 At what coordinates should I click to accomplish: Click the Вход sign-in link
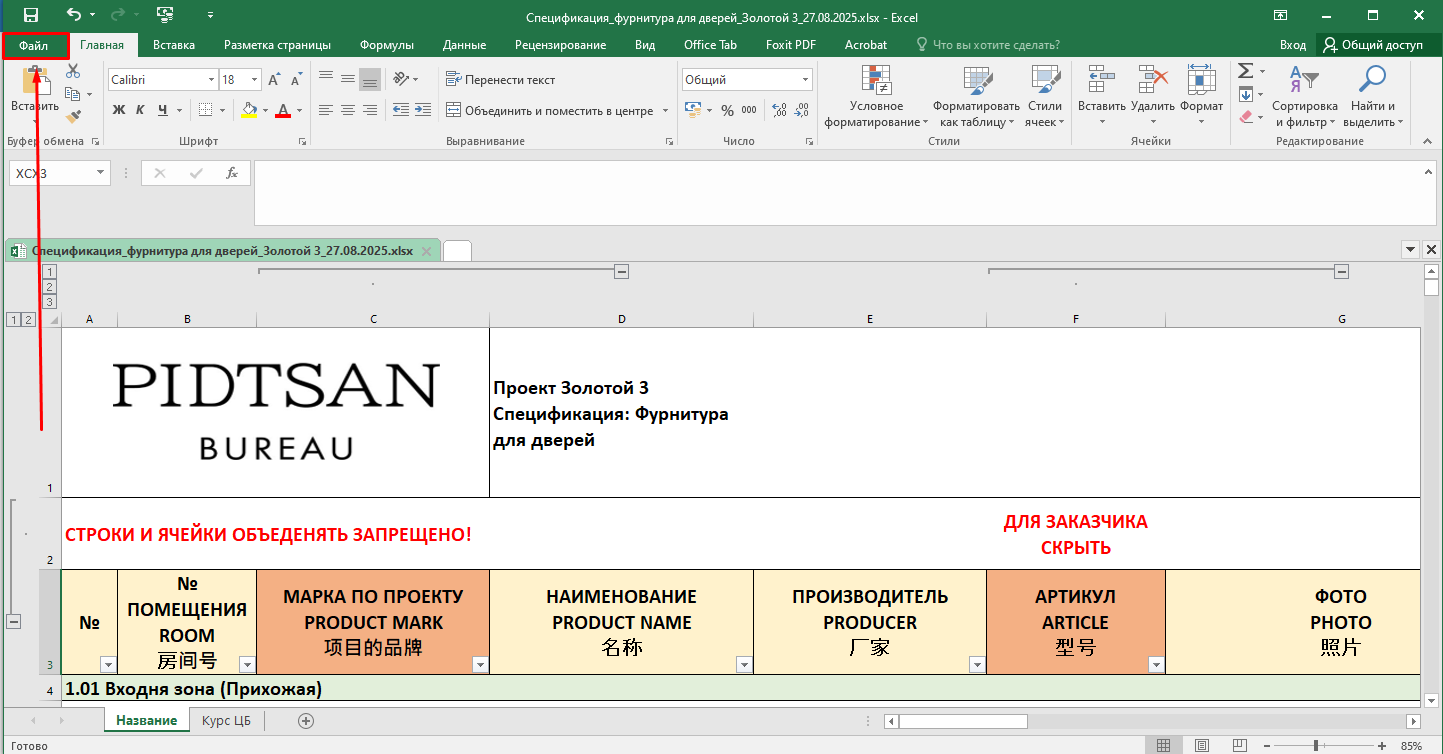(x=1292, y=45)
